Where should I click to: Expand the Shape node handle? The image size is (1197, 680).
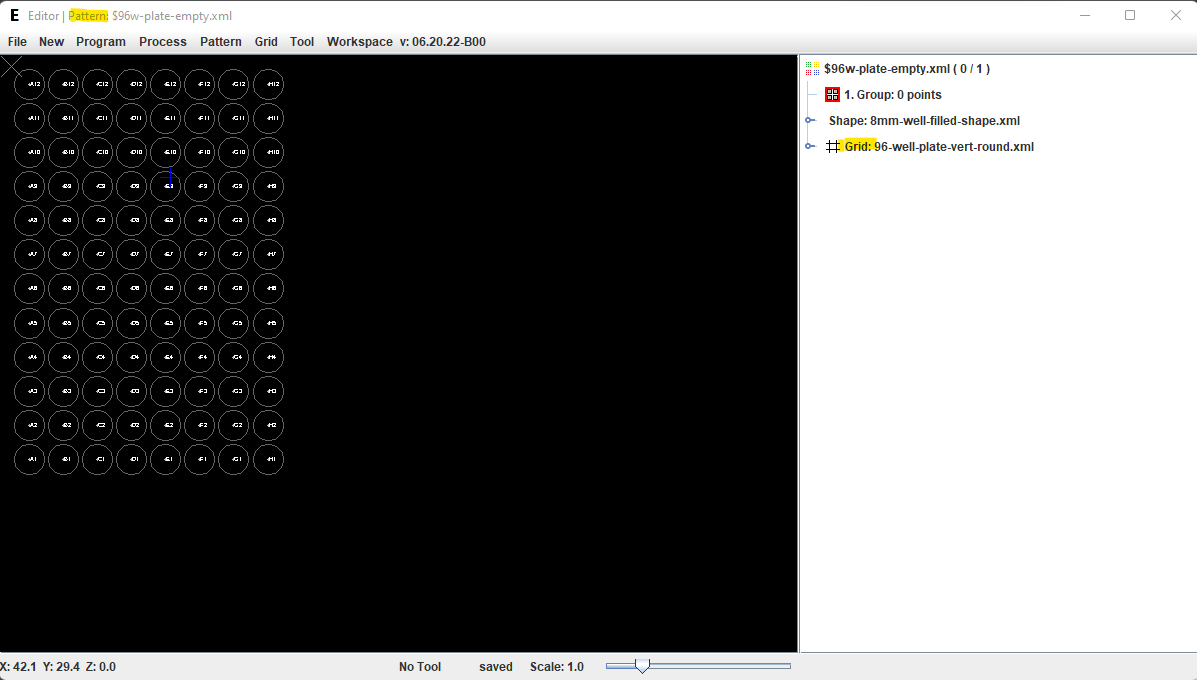(x=810, y=121)
